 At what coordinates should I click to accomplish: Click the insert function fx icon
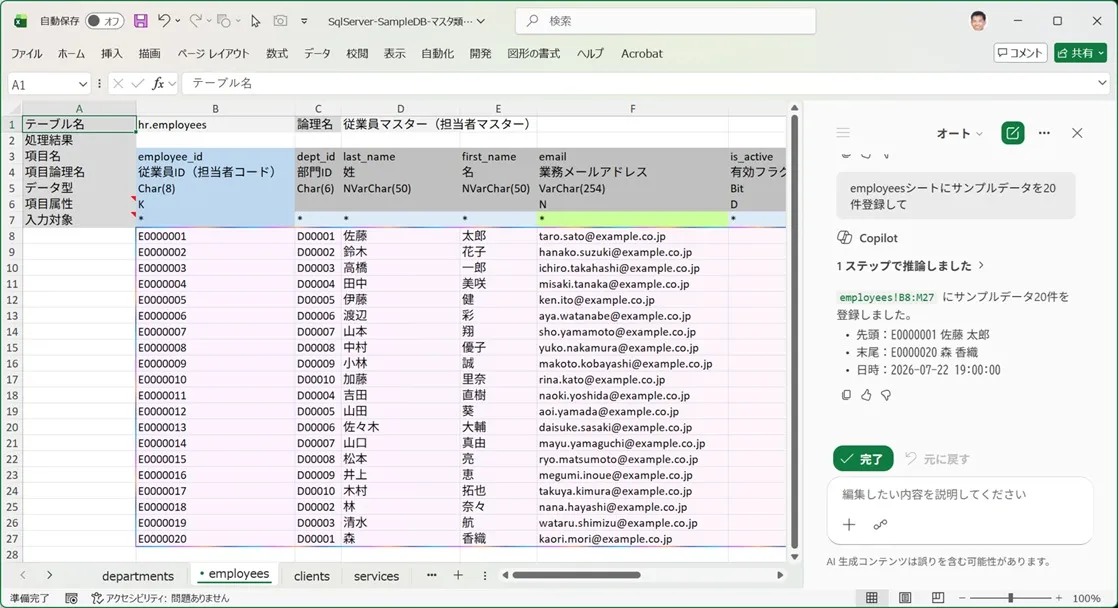pyautogui.click(x=158, y=83)
